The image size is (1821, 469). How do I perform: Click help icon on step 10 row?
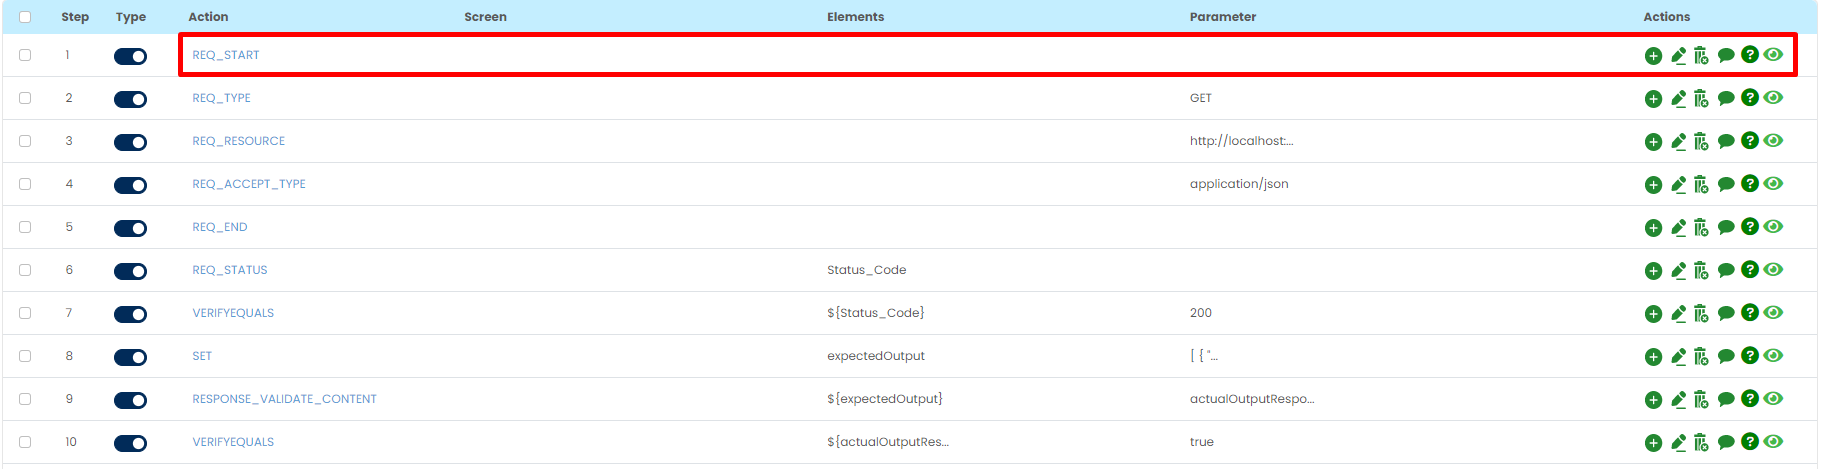point(1749,442)
